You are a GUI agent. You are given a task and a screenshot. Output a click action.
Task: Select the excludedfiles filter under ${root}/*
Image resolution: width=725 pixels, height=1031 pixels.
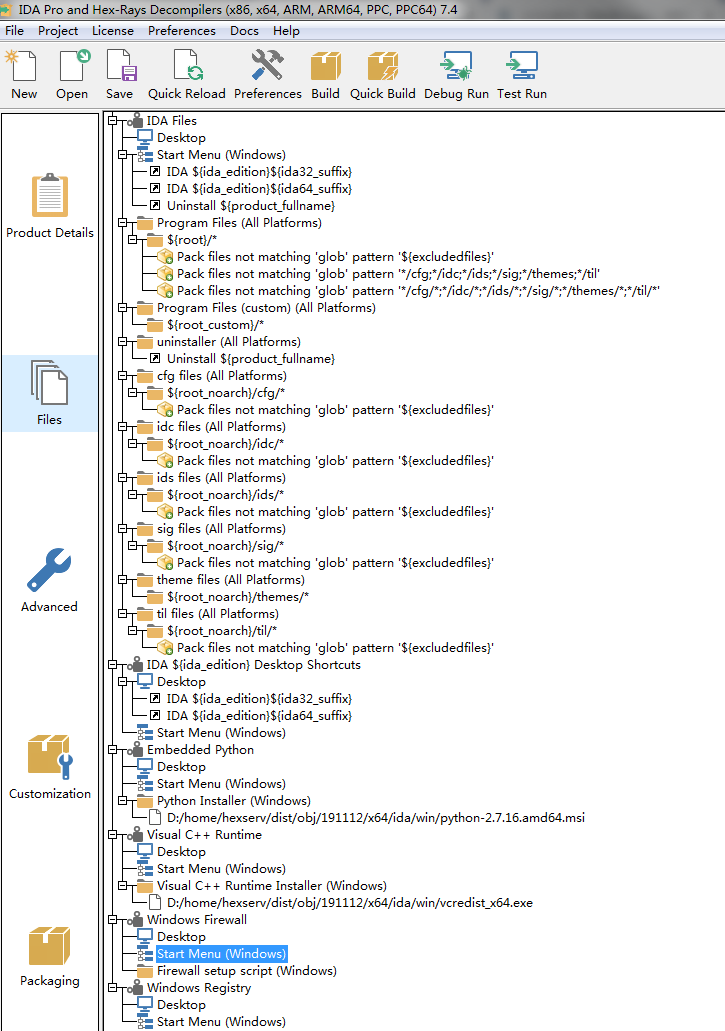(x=335, y=257)
